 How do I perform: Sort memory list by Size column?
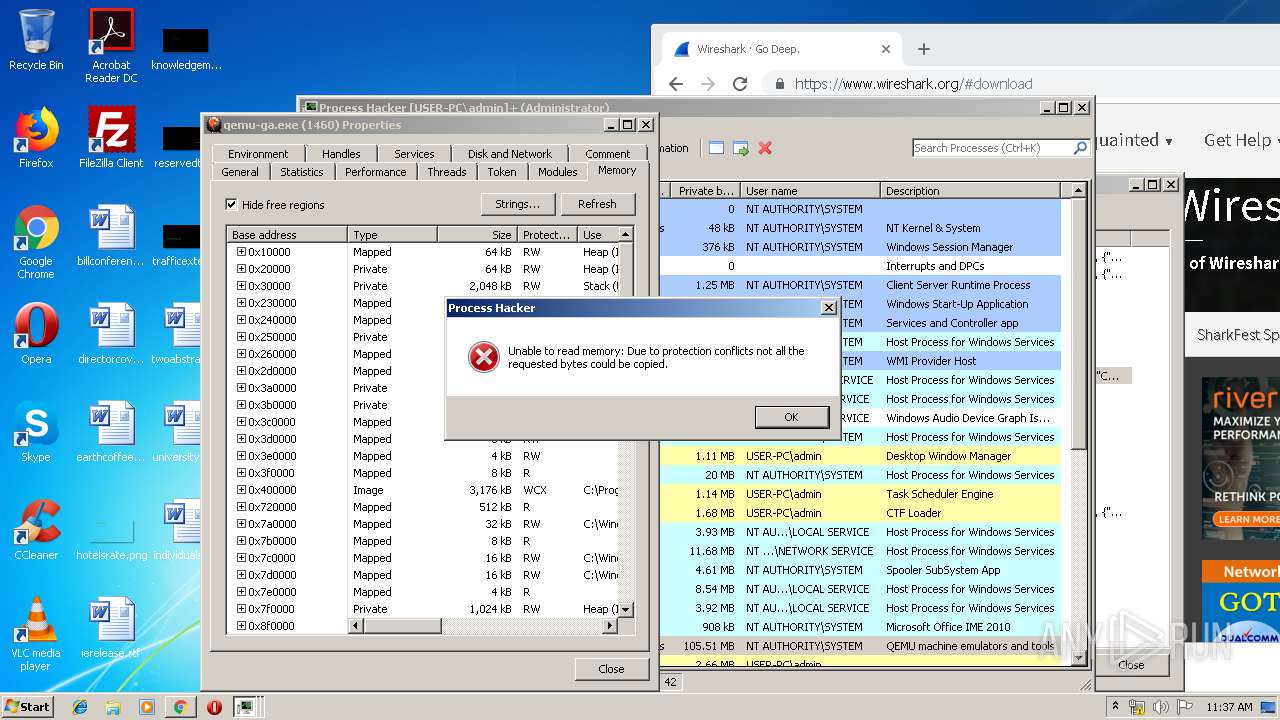point(477,235)
